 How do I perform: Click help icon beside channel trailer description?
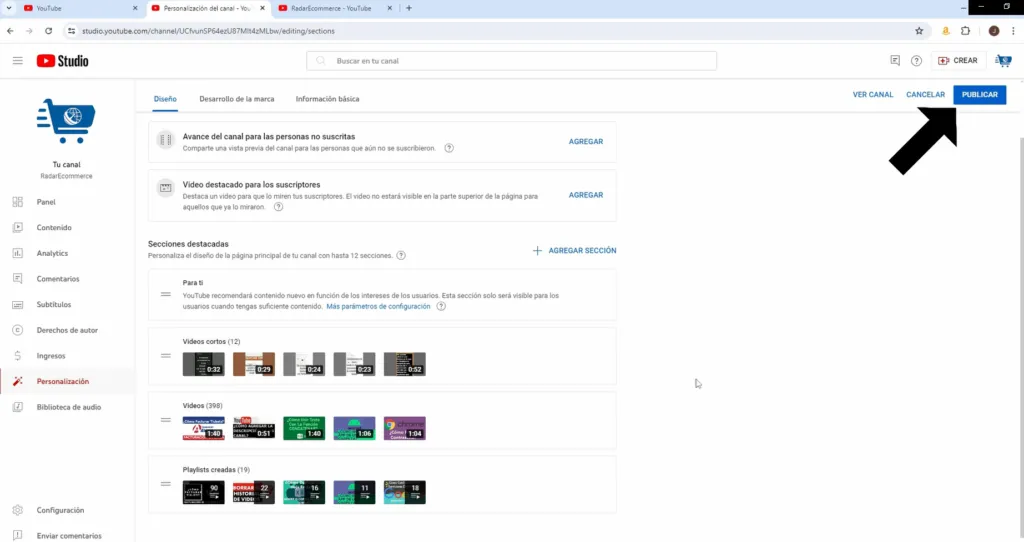(x=449, y=148)
